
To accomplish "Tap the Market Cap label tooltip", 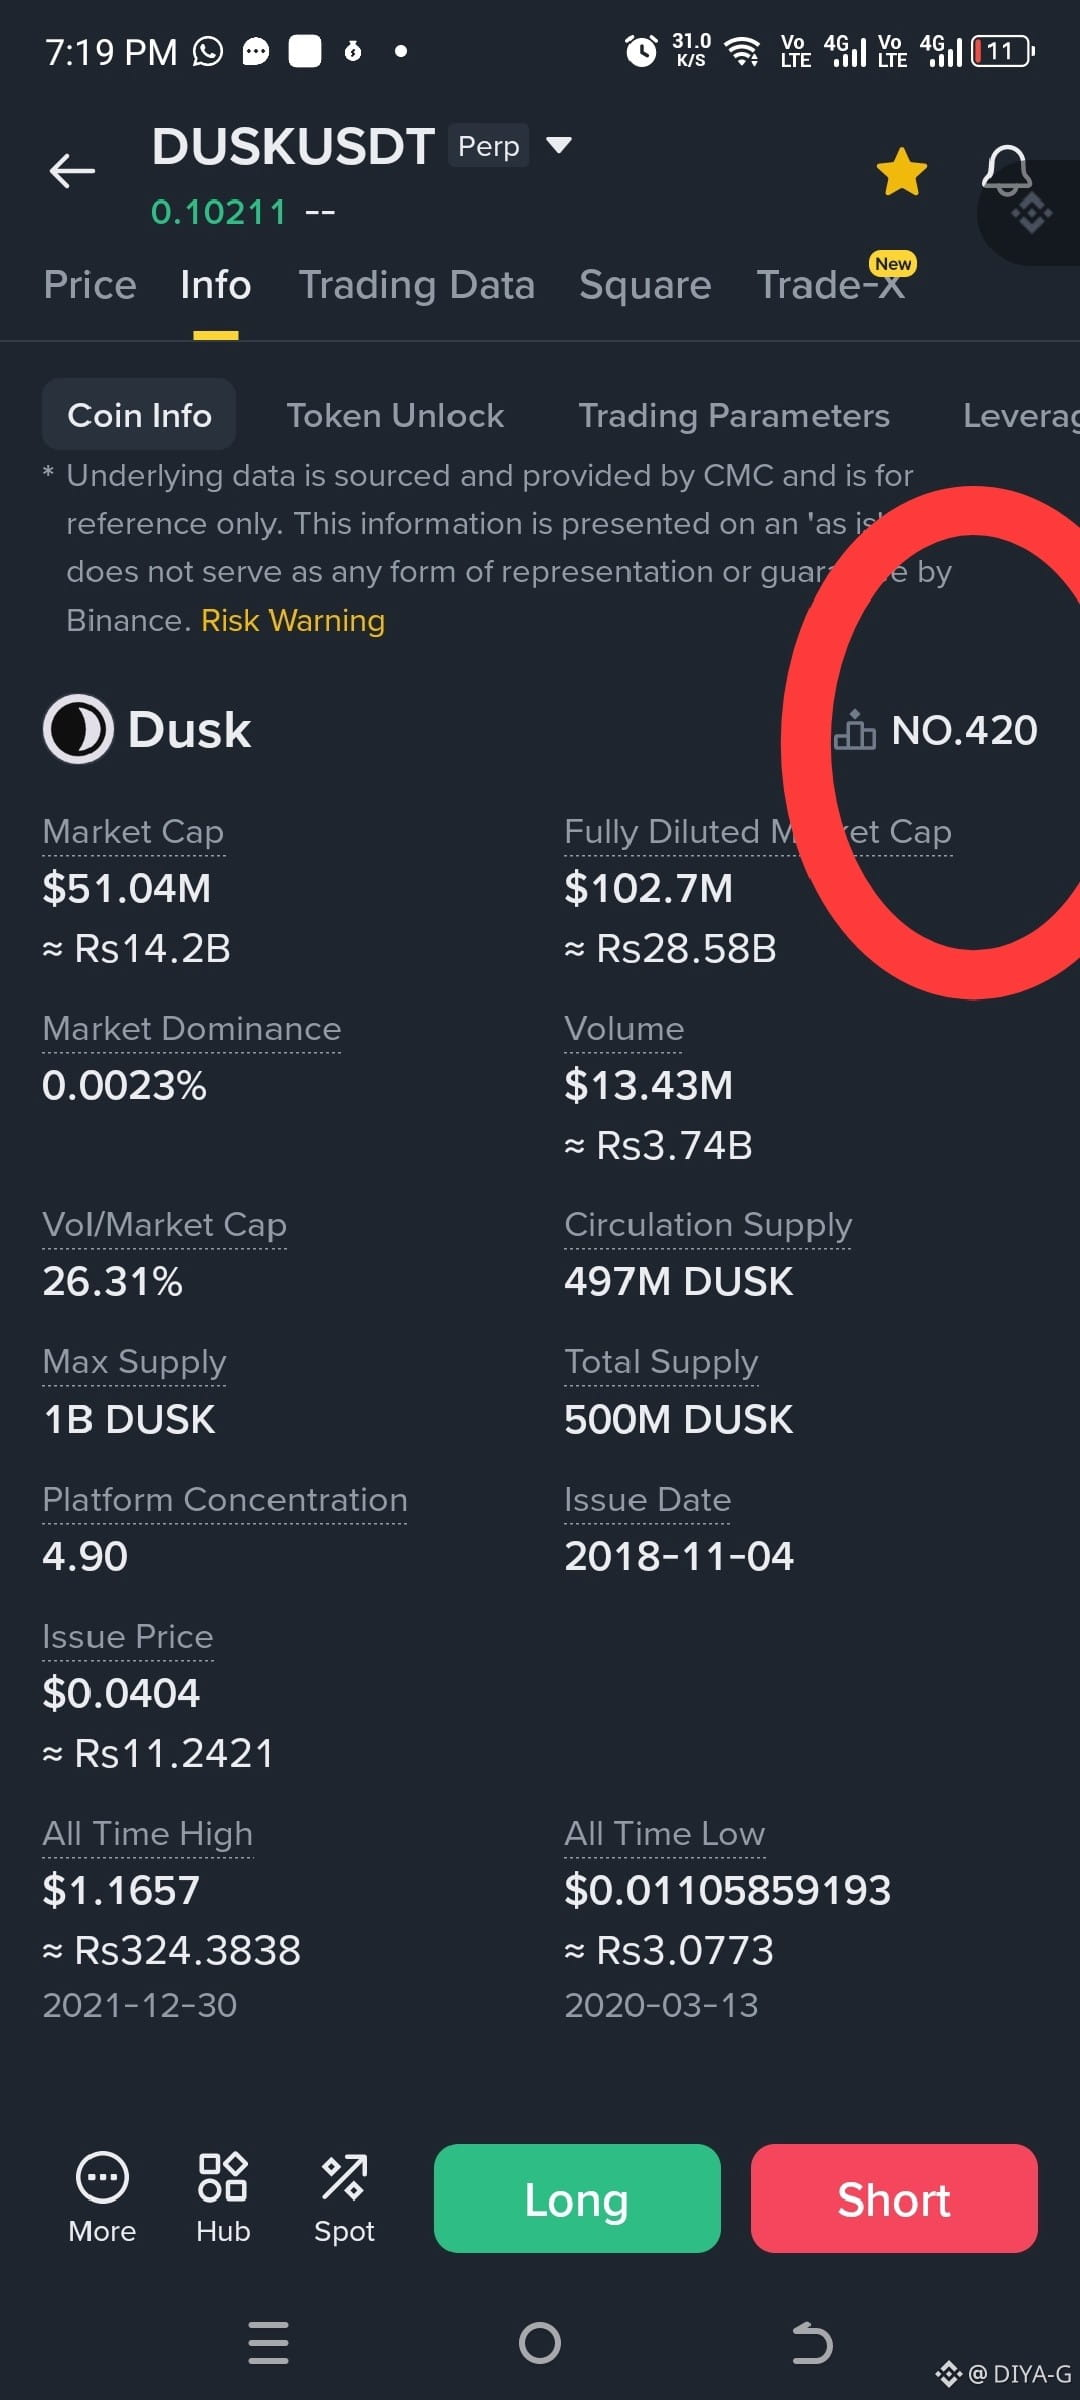I will 133,832.
